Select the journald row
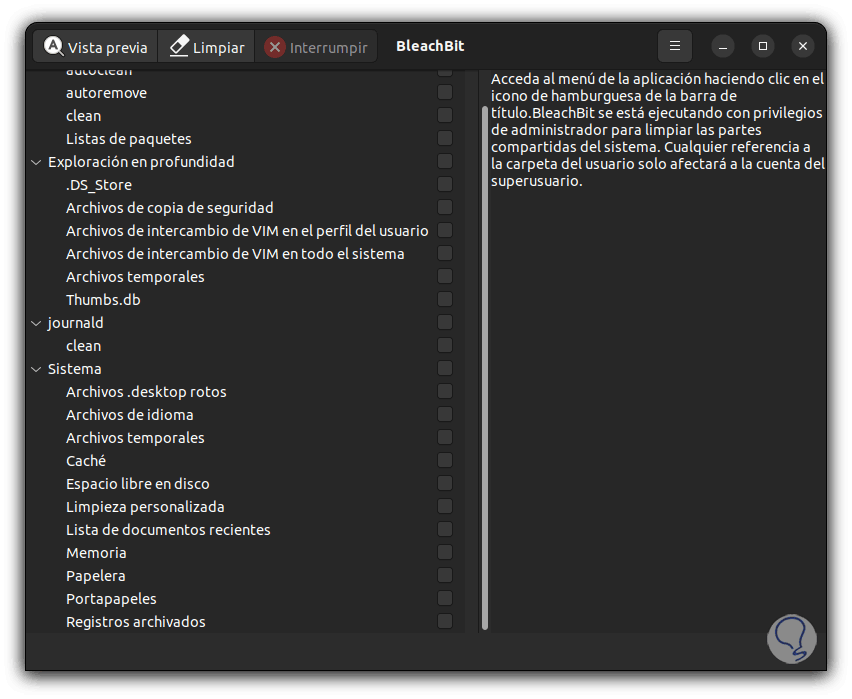 pos(75,323)
